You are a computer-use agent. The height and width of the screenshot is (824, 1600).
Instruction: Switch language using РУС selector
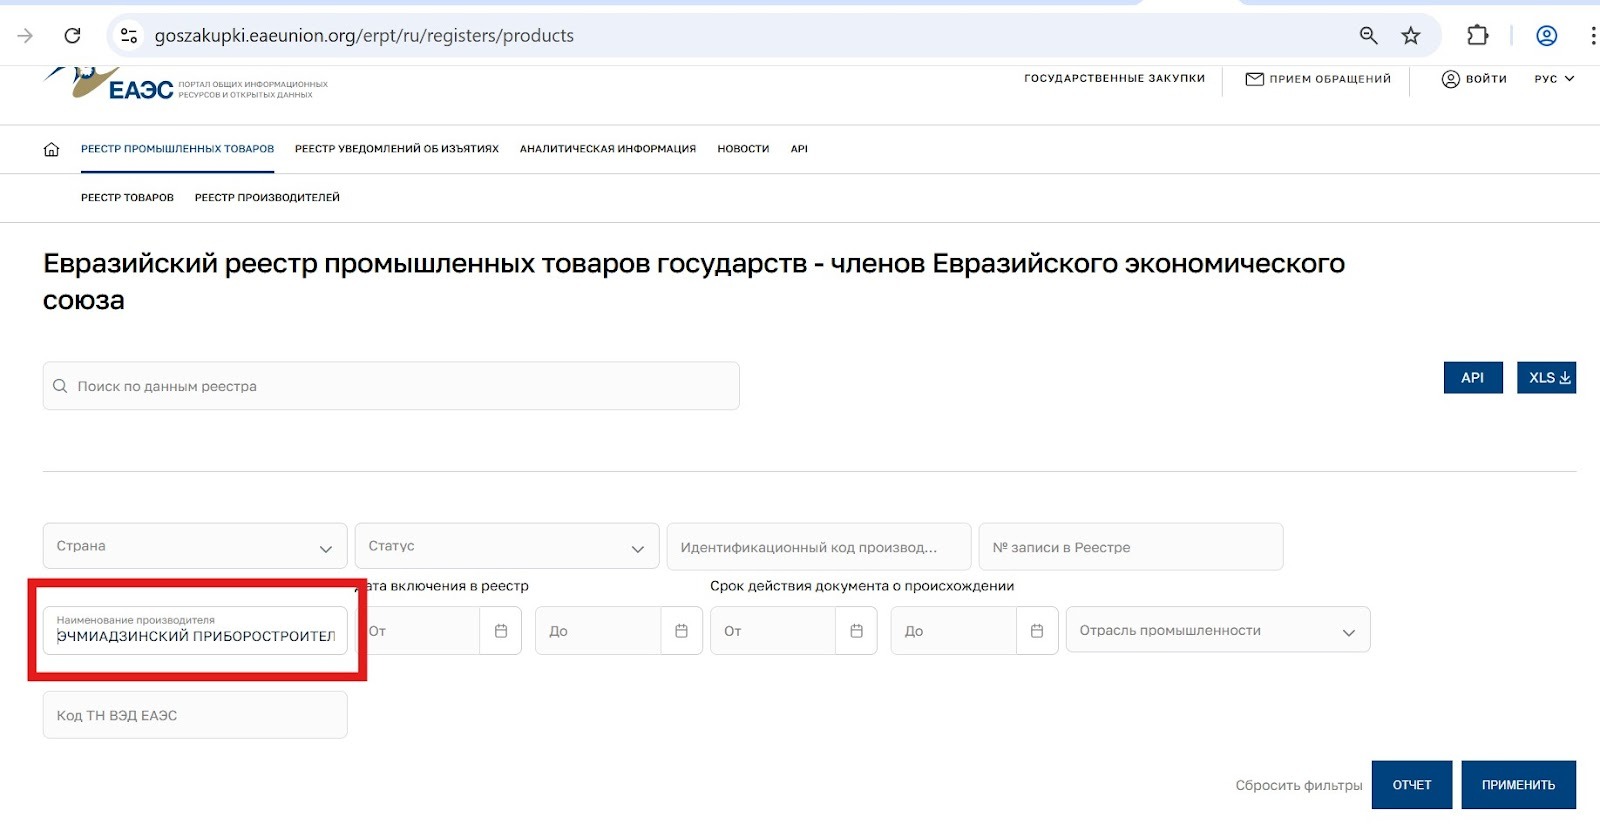click(1554, 79)
